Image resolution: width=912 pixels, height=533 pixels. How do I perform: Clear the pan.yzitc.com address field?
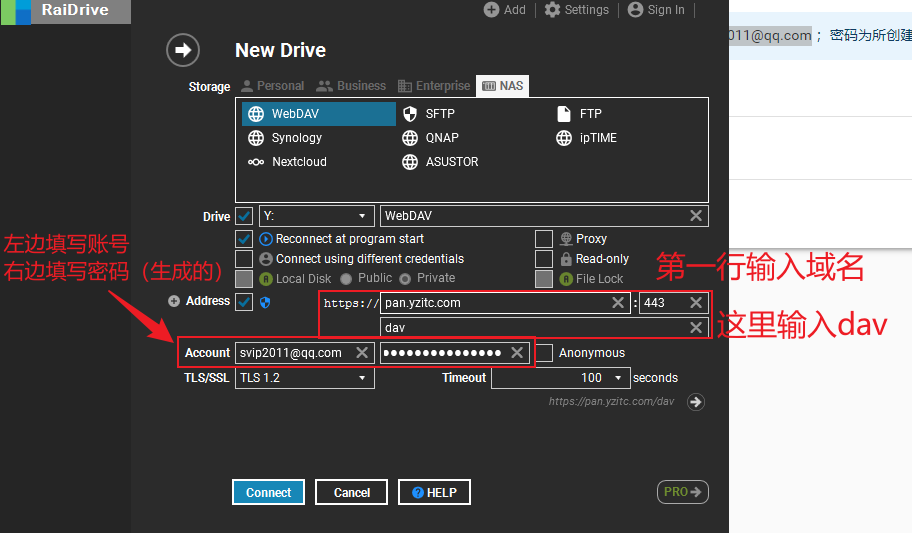(x=619, y=303)
